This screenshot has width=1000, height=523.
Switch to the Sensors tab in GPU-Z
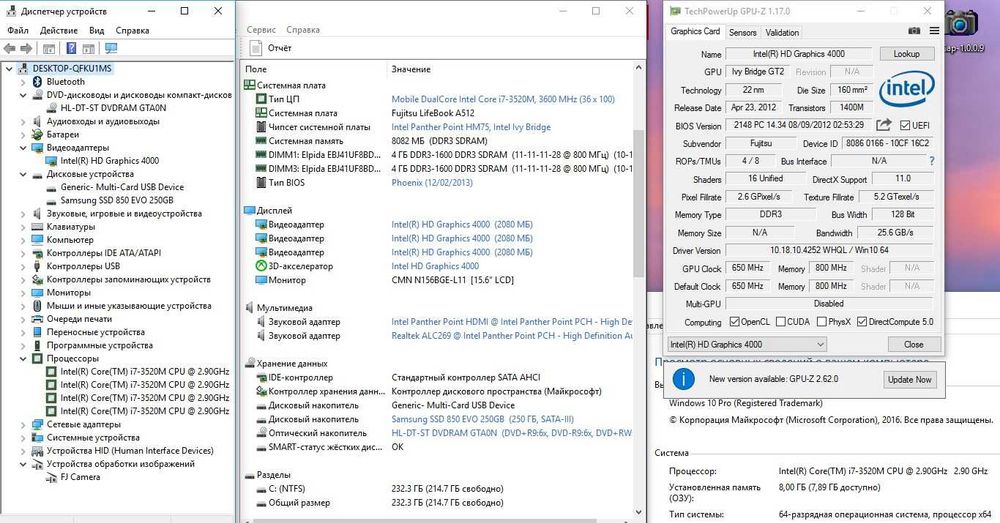[742, 32]
